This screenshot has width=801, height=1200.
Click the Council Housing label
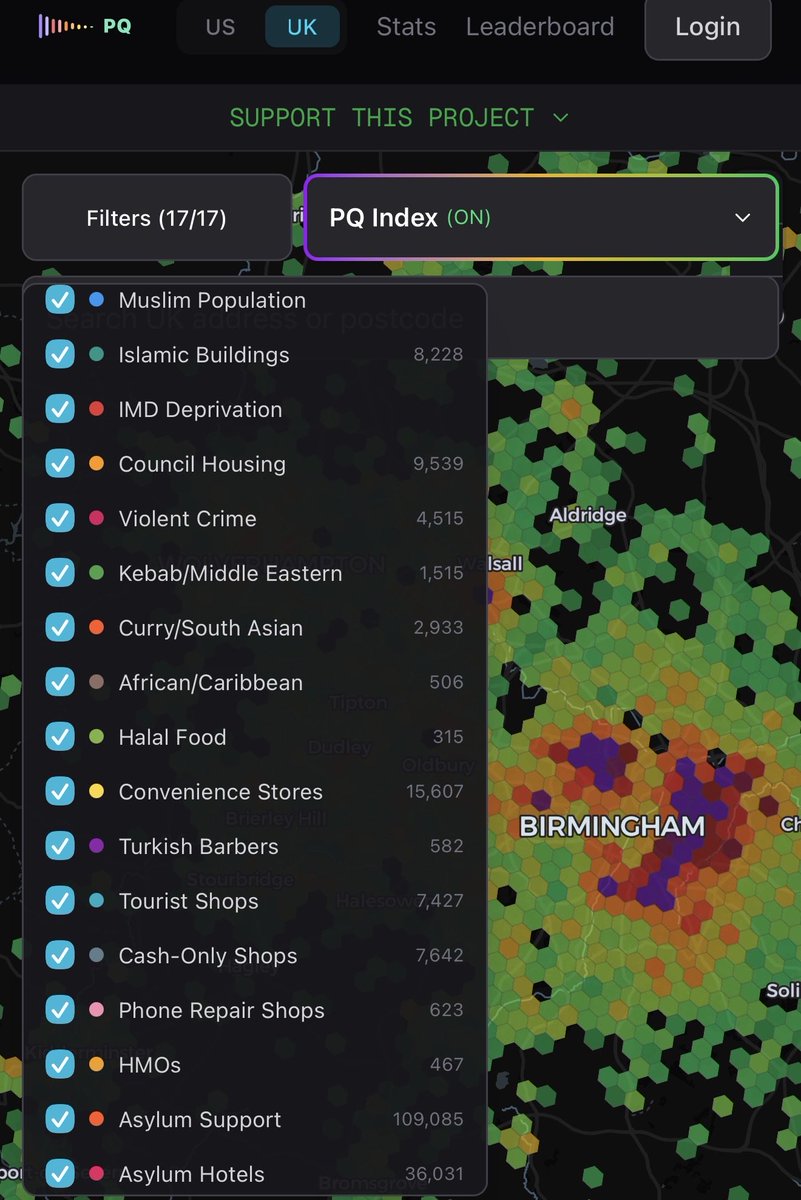(x=202, y=464)
